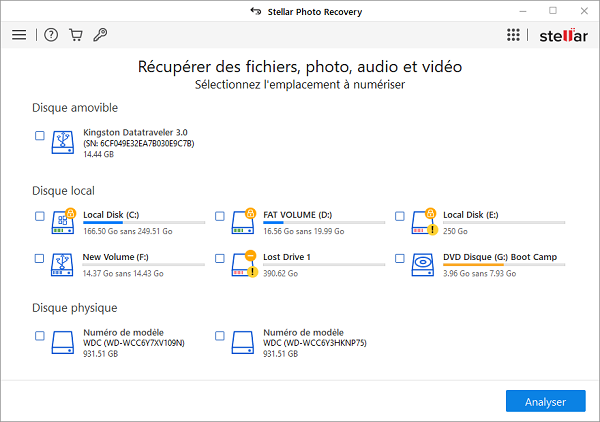This screenshot has height=422, width=600.
Task: Minimize the Stellar Photo Recovery window
Action: (x=523, y=11)
